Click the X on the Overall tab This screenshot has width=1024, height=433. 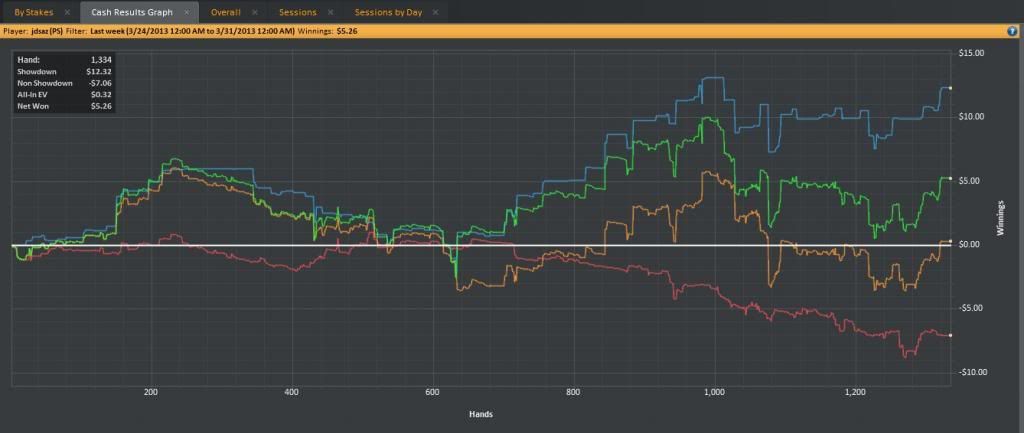pos(255,12)
